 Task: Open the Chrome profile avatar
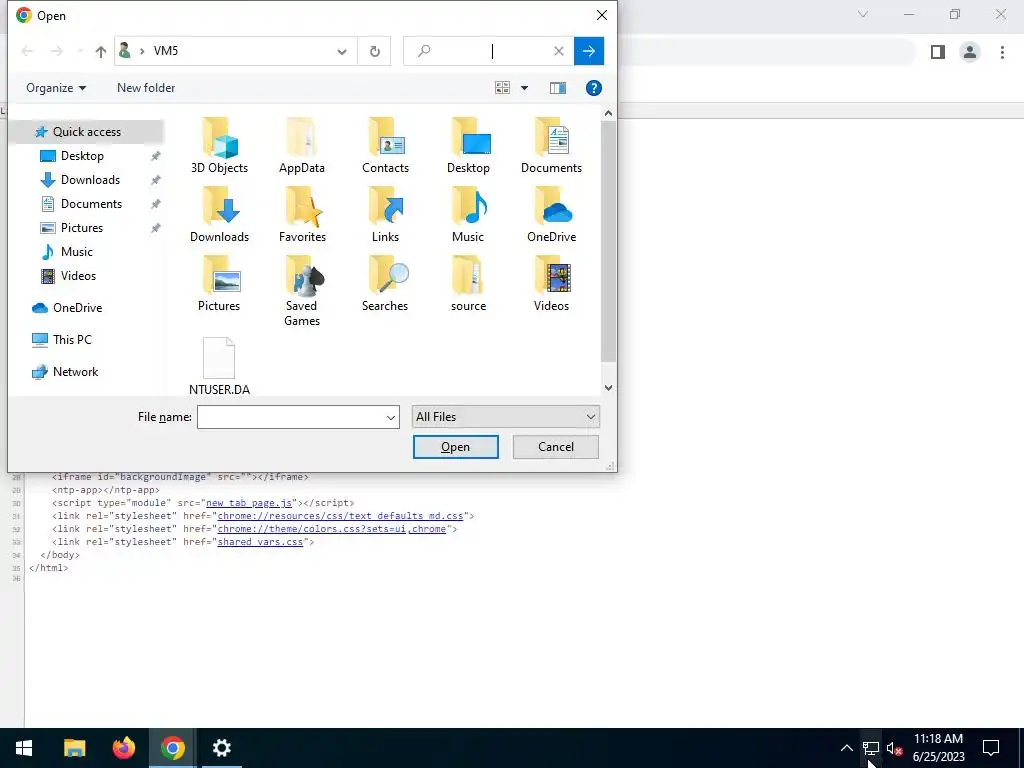point(970,52)
